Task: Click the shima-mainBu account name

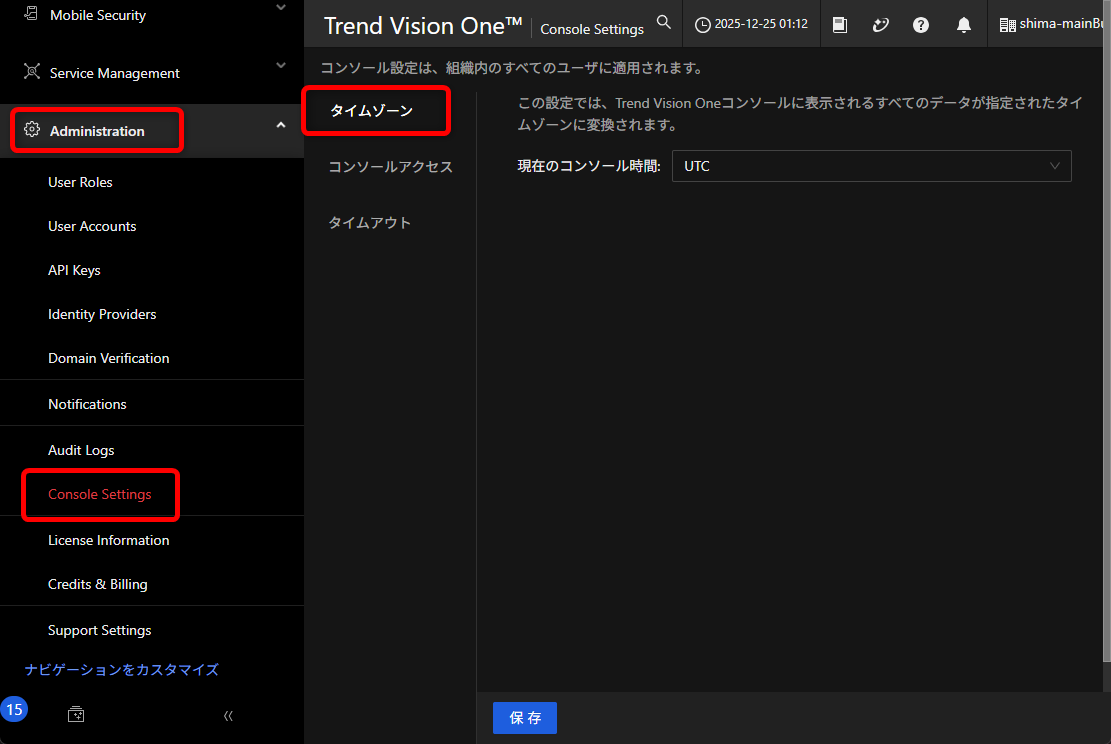Action: coord(1061,23)
